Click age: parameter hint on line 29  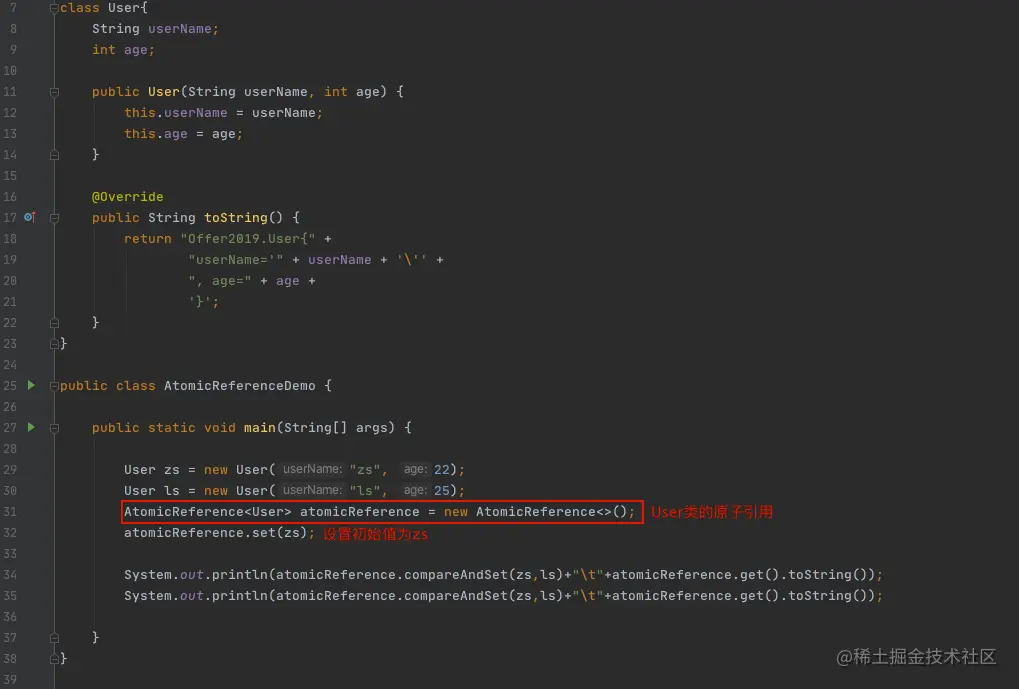tap(415, 469)
